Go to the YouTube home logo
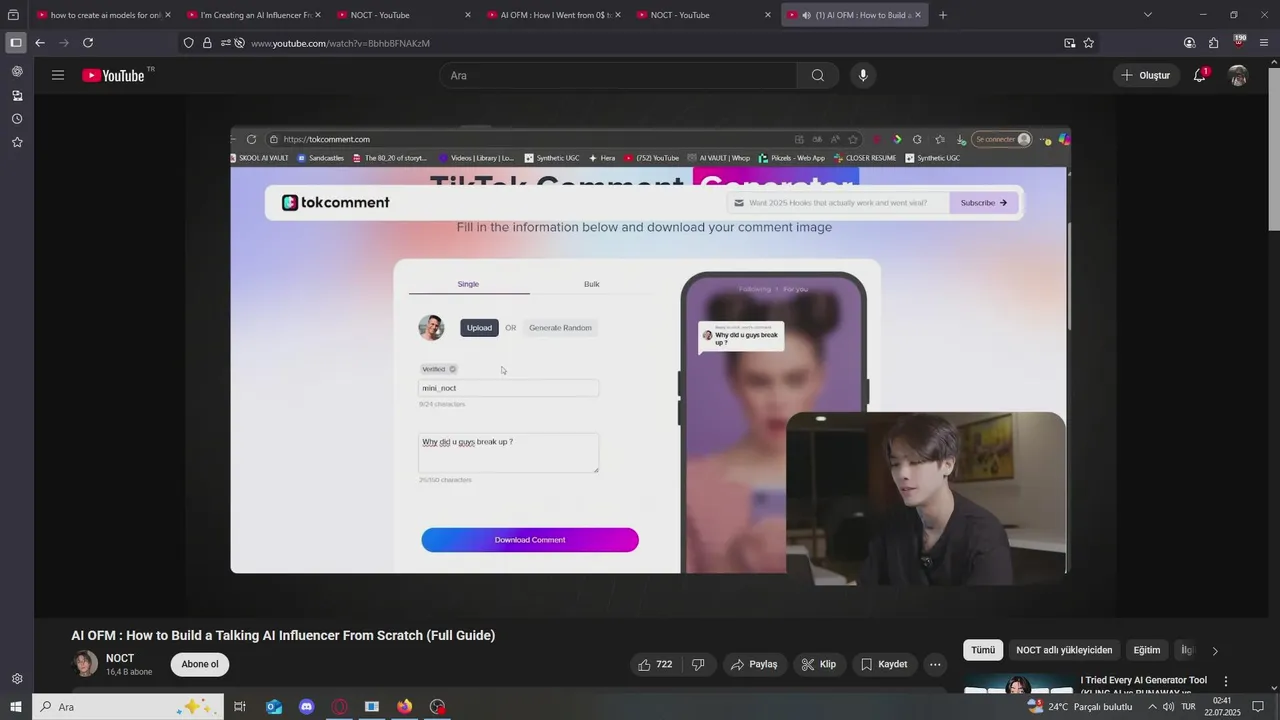This screenshot has height=720, width=1280. (x=113, y=75)
